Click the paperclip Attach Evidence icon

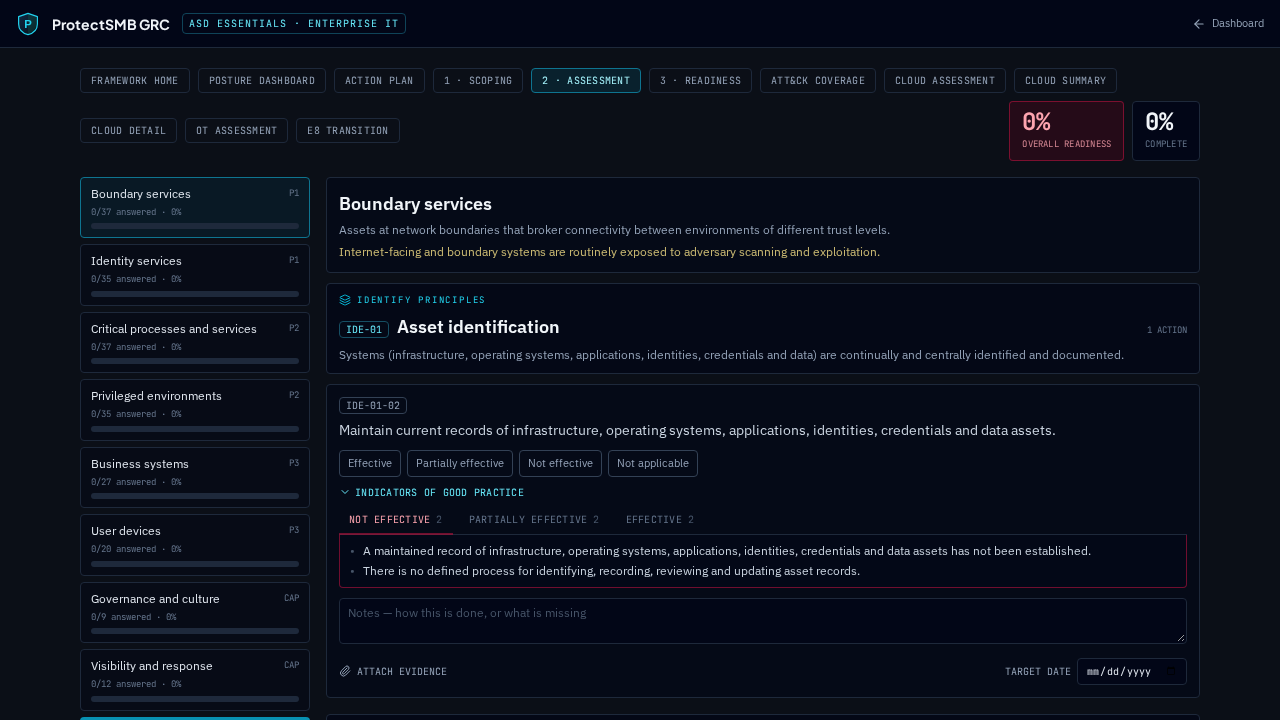point(345,672)
